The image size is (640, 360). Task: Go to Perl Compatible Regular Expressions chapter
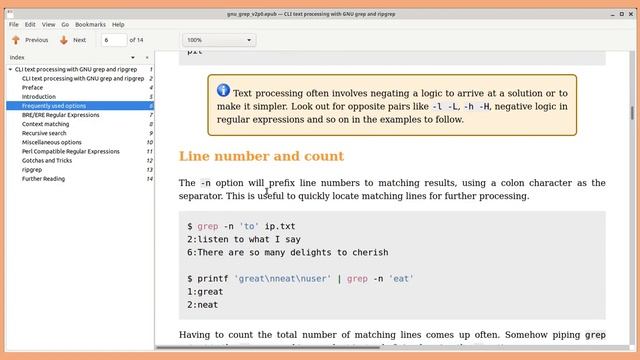tap(71, 151)
